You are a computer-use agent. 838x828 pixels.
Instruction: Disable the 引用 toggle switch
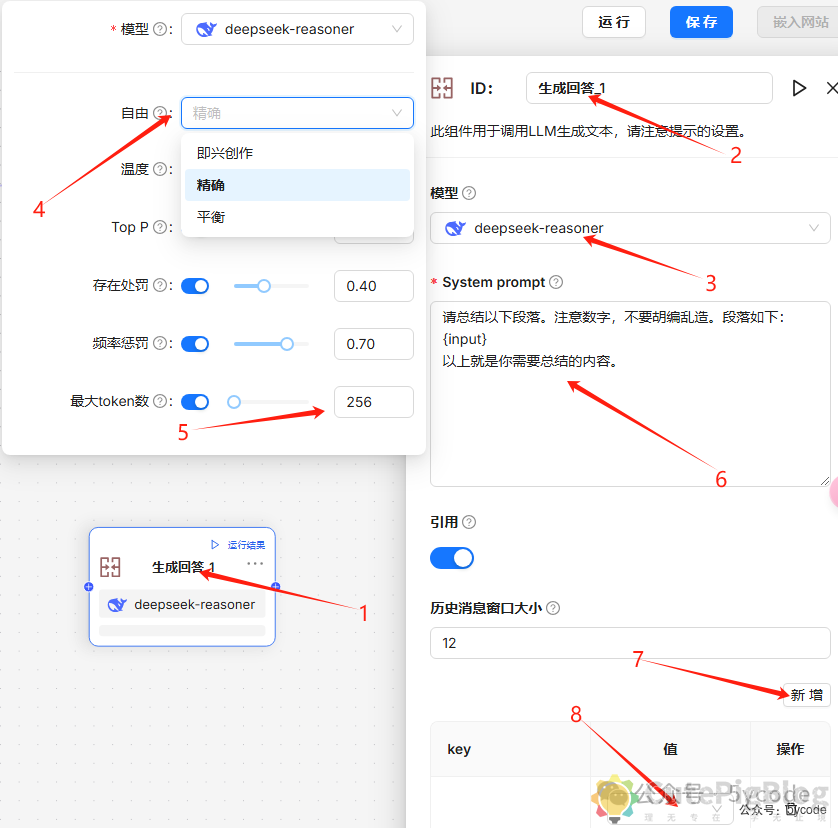[x=452, y=557]
